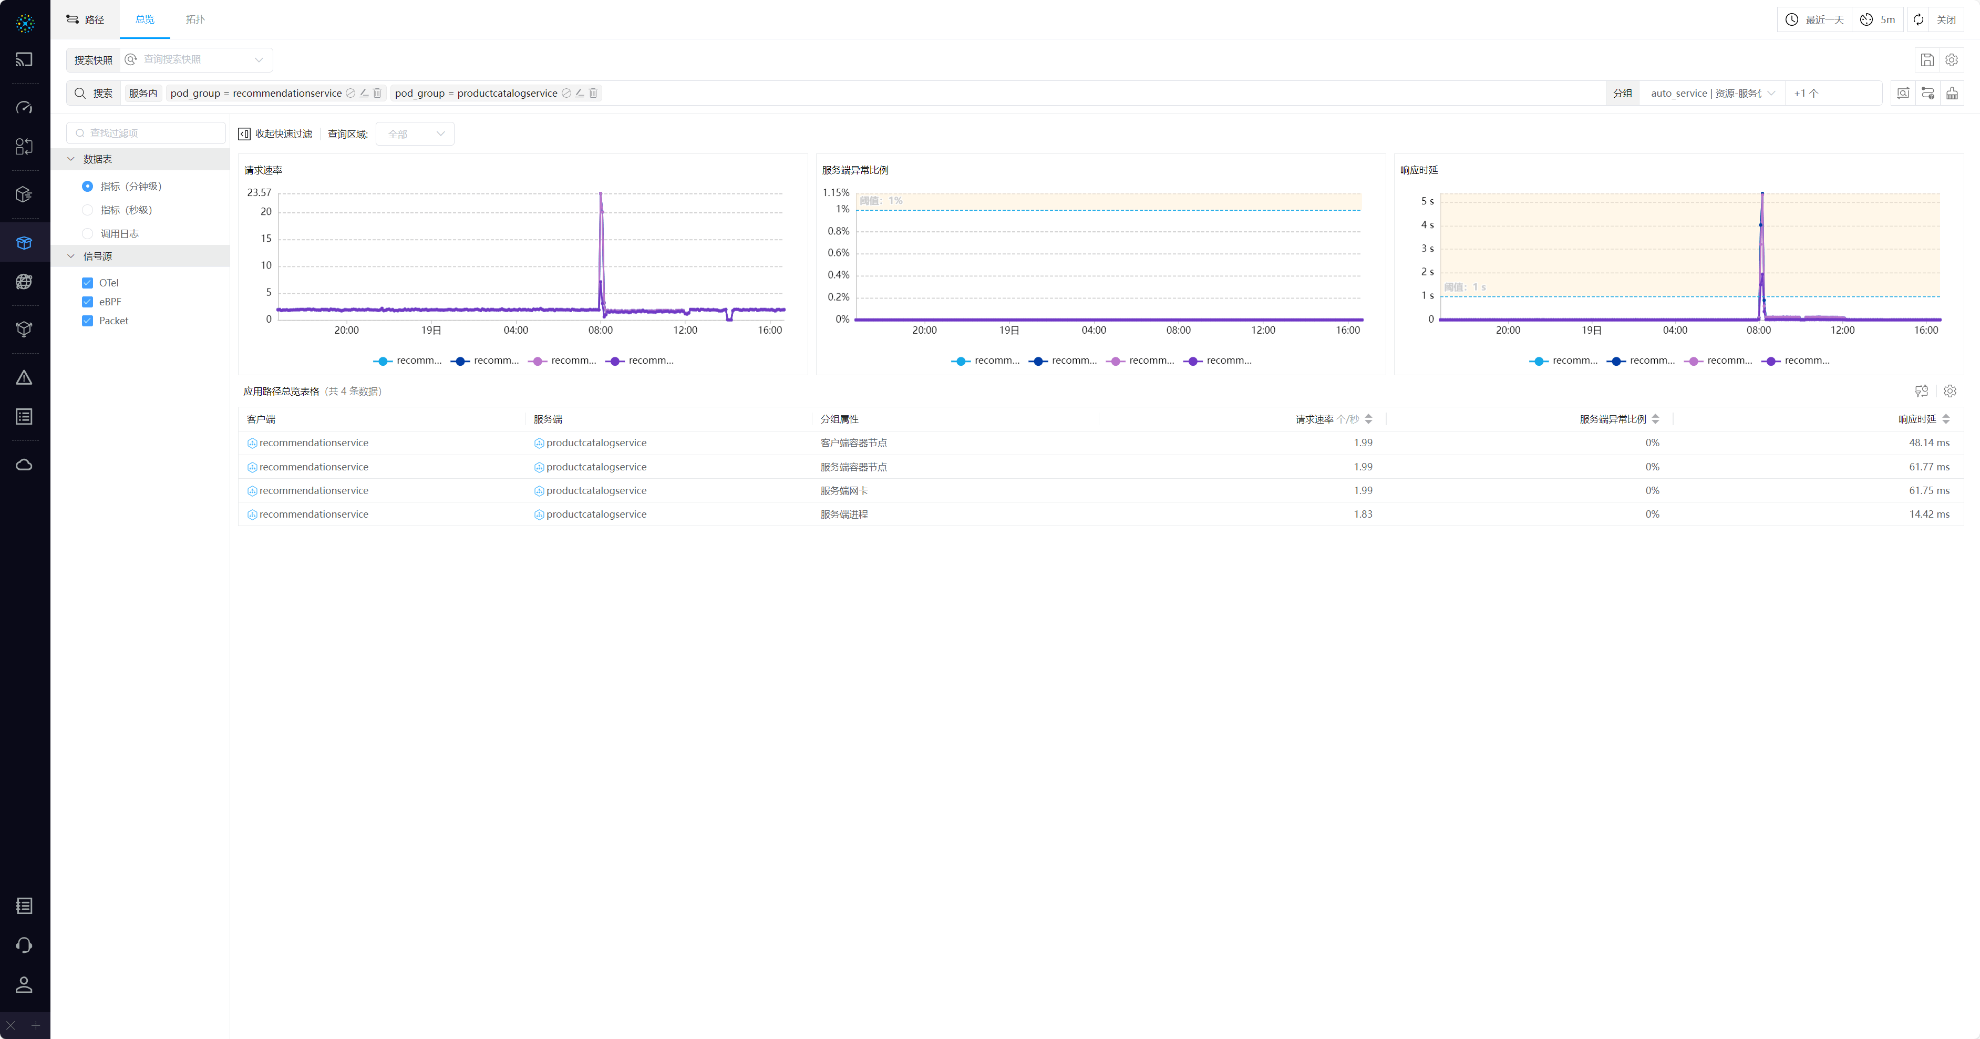Select the 指标 (秒级) radio button

[x=88, y=210]
